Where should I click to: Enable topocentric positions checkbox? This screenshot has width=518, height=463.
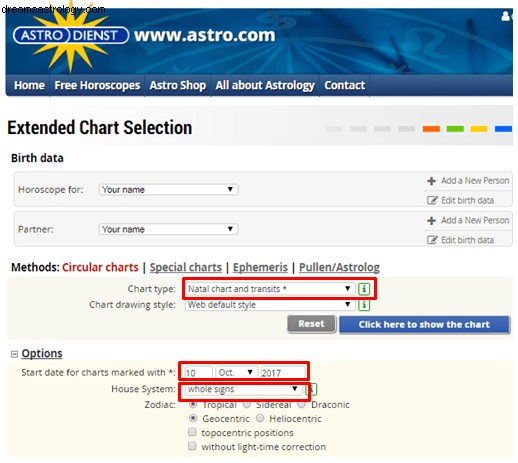(x=192, y=432)
